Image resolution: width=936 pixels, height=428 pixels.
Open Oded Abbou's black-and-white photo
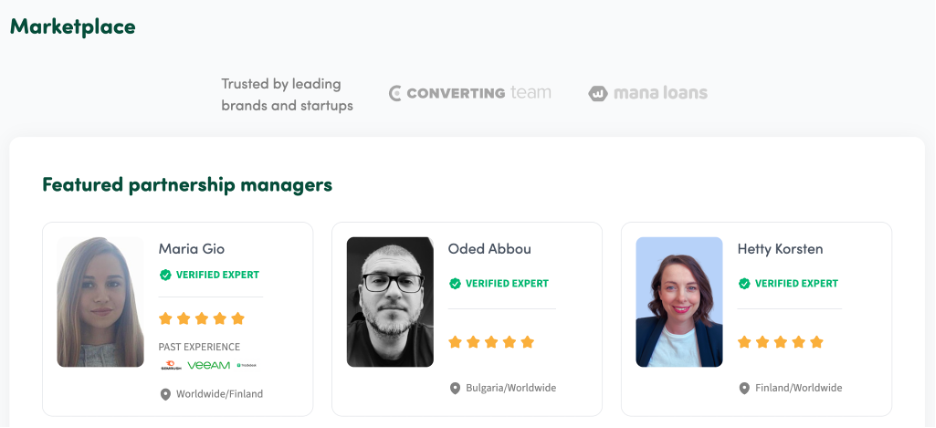[390, 302]
